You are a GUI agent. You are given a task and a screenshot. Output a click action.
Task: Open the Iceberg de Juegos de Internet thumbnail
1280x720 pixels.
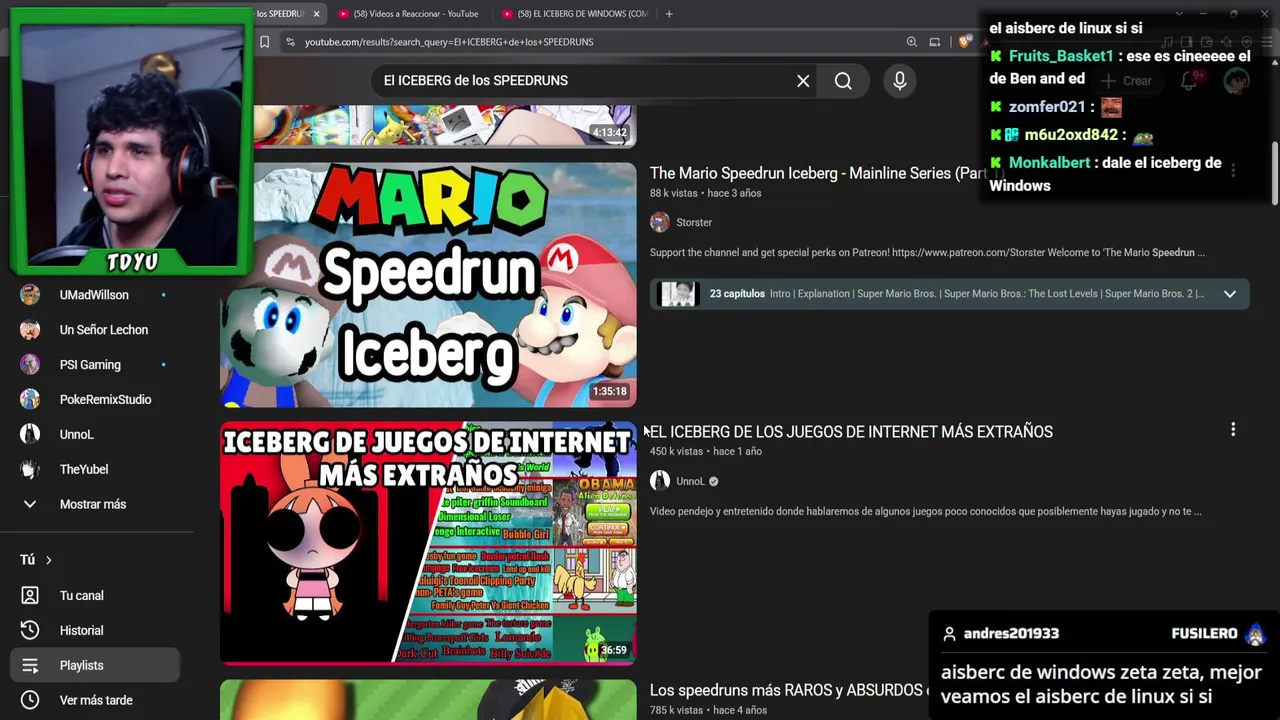428,543
